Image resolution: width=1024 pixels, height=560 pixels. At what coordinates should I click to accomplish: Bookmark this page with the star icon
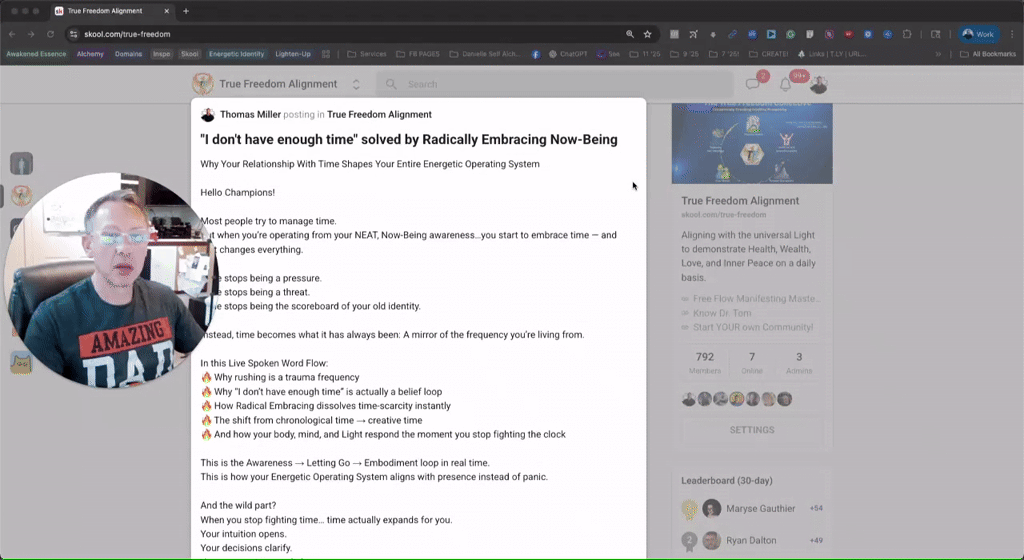tap(647, 34)
